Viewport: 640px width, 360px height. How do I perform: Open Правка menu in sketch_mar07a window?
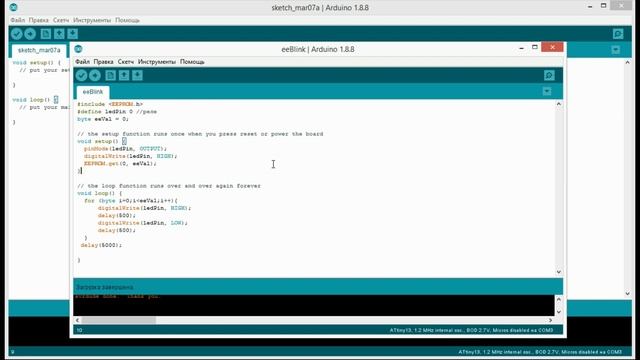pyautogui.click(x=39, y=20)
